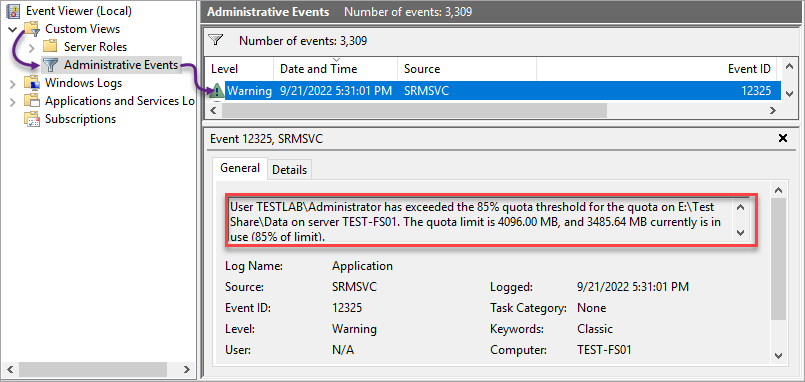Screen dimensions: 805x382
Task: Switch to the General tab
Action: [240, 168]
